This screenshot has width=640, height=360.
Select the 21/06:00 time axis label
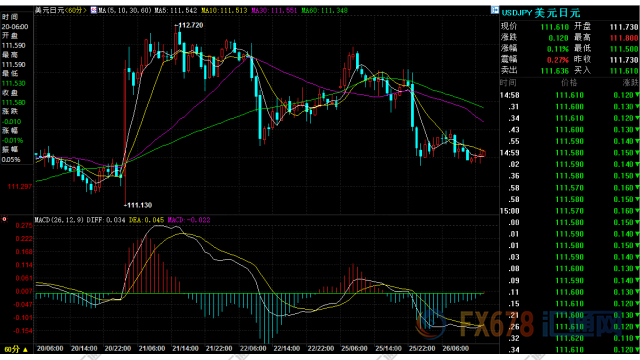[152, 349]
